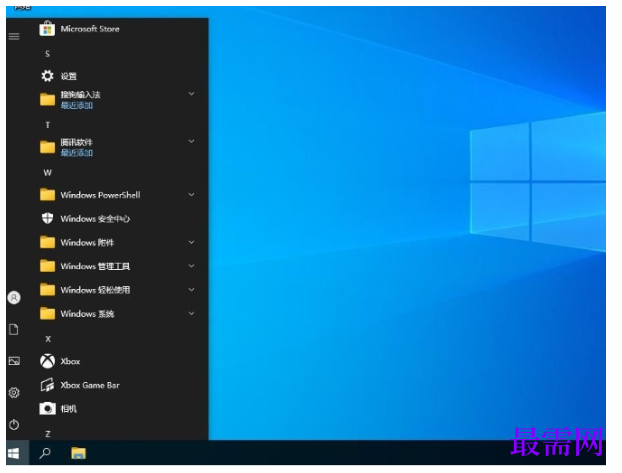
Task: Open the Windows 安全中心 shield icon
Action: 48,218
